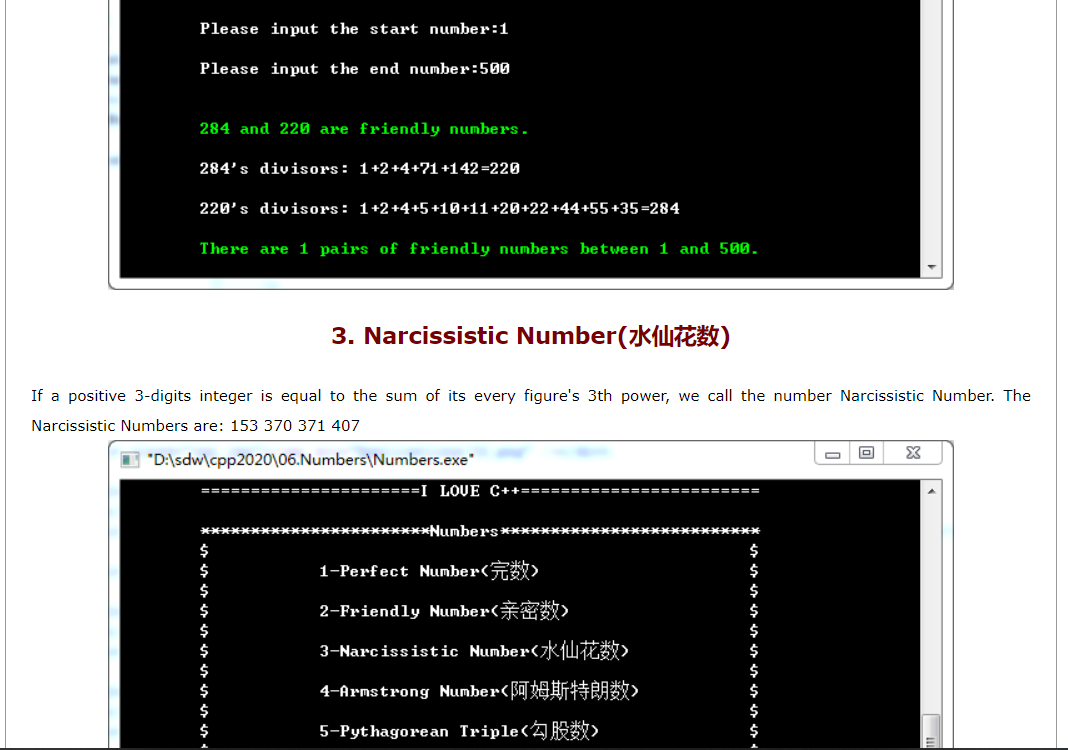Close the Numbers.exe console window
Viewport: 1068px width, 750px height.
pyautogui.click(x=913, y=453)
